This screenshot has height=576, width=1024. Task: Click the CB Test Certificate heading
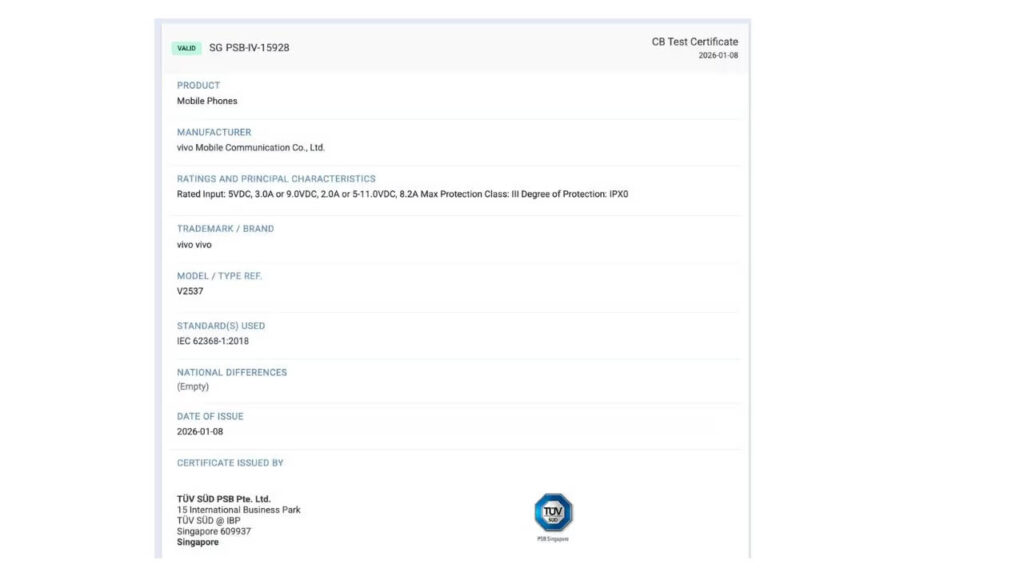[694, 42]
